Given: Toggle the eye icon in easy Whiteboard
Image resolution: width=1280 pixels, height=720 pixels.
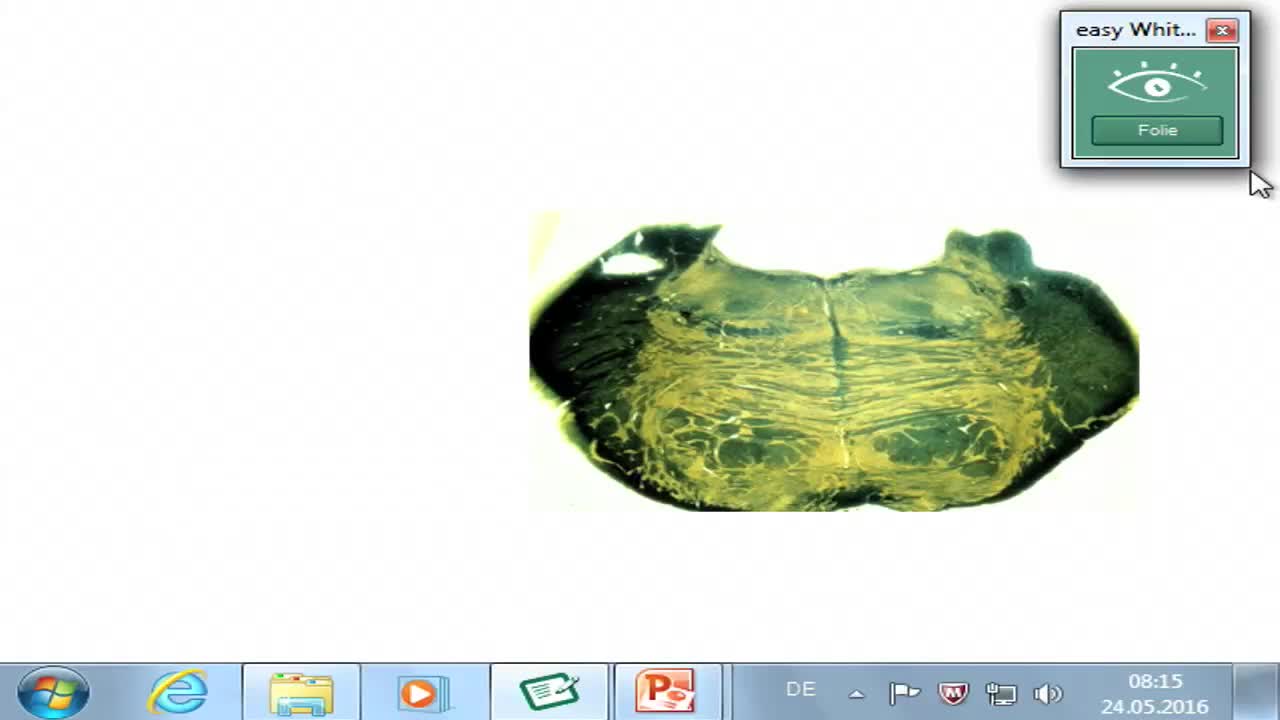Looking at the screenshot, I should coord(1154,85).
